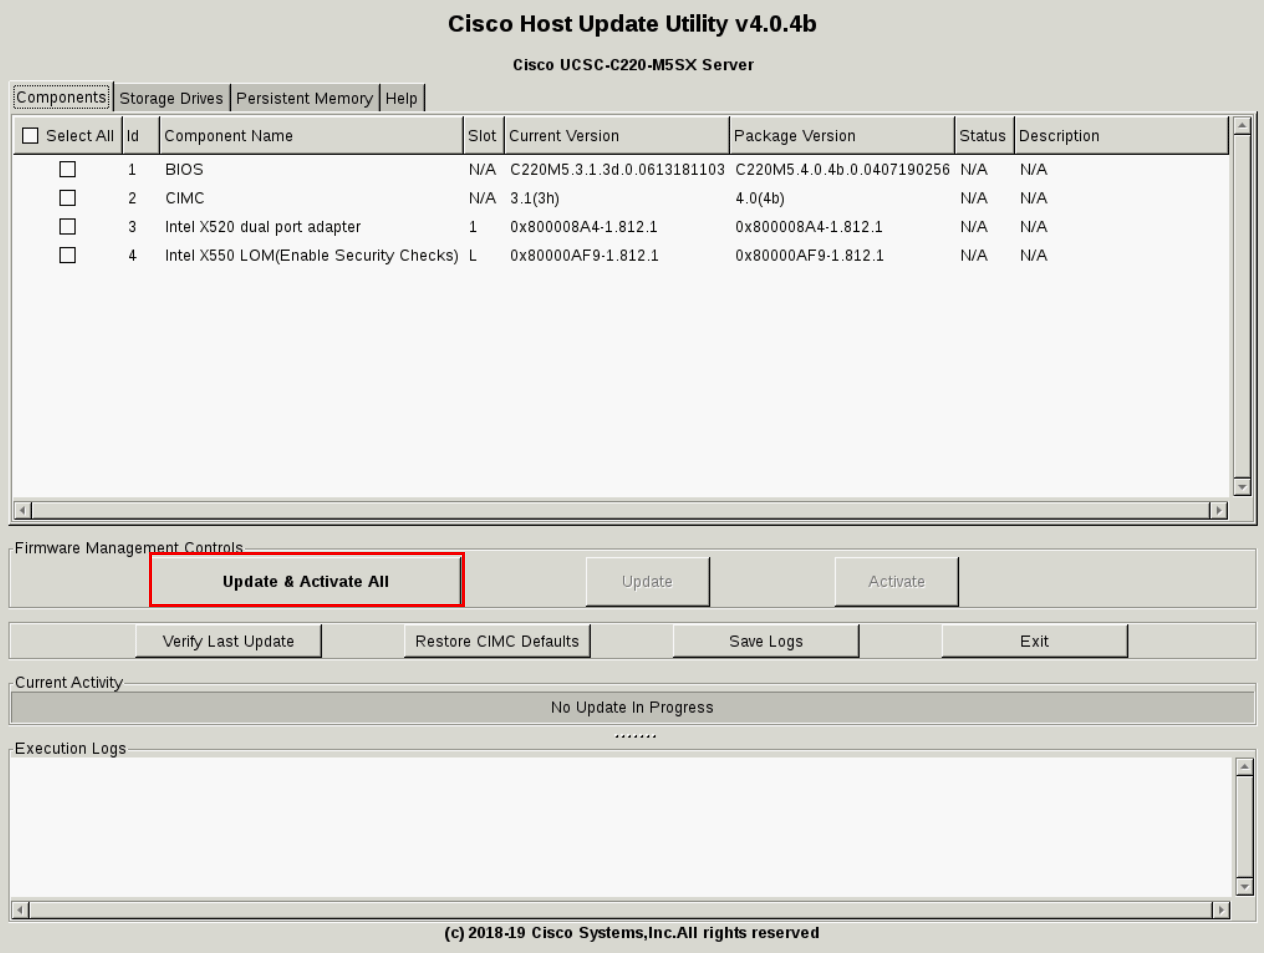Click the Description column header
The image size is (1264, 953).
point(1121,135)
